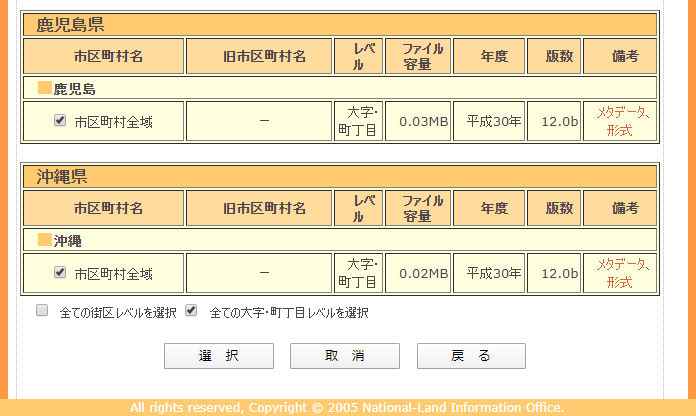Click the orange square icon beside 鹿児島
The width and height of the screenshot is (696, 416).
point(44,88)
